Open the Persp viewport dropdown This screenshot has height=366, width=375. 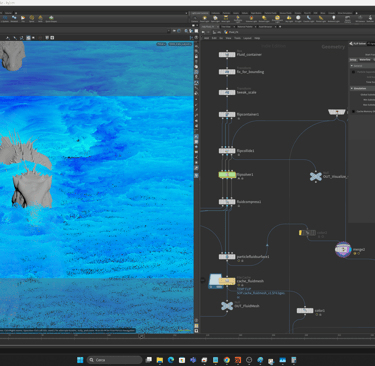coord(161,44)
